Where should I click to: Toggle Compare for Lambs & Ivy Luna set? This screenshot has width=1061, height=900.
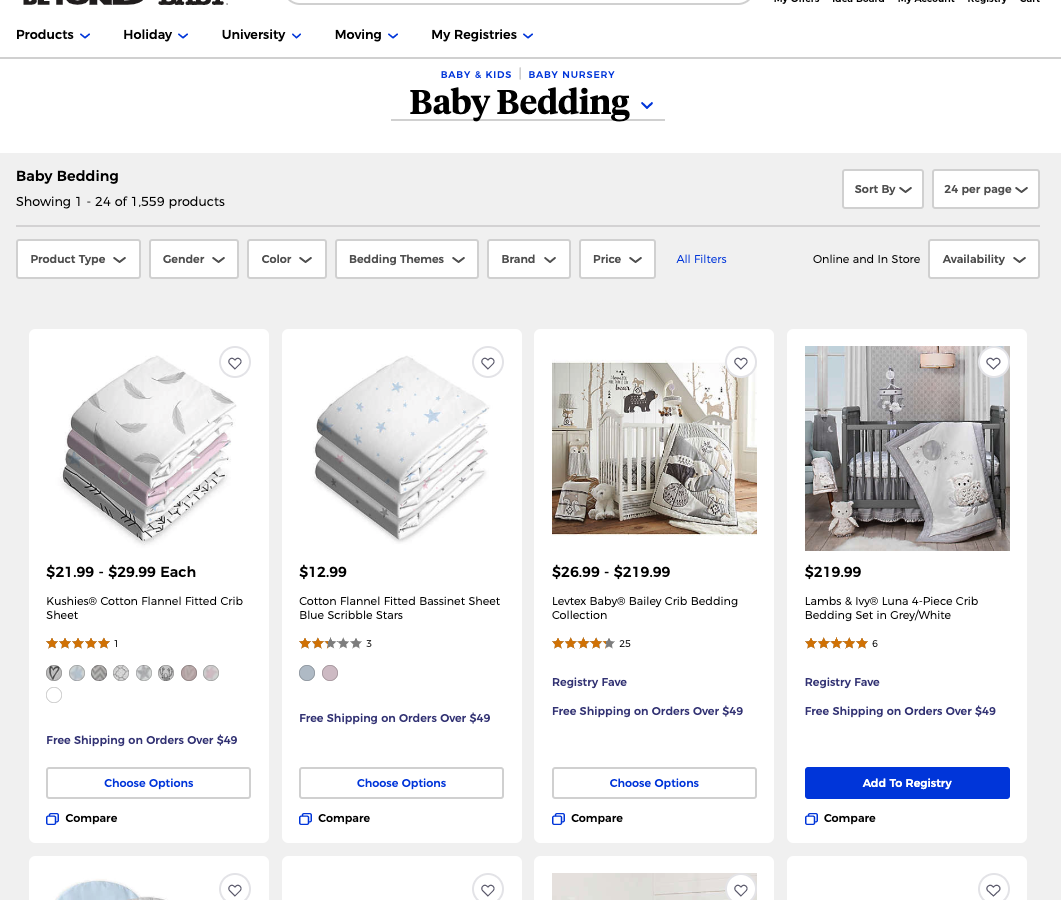pyautogui.click(x=840, y=819)
